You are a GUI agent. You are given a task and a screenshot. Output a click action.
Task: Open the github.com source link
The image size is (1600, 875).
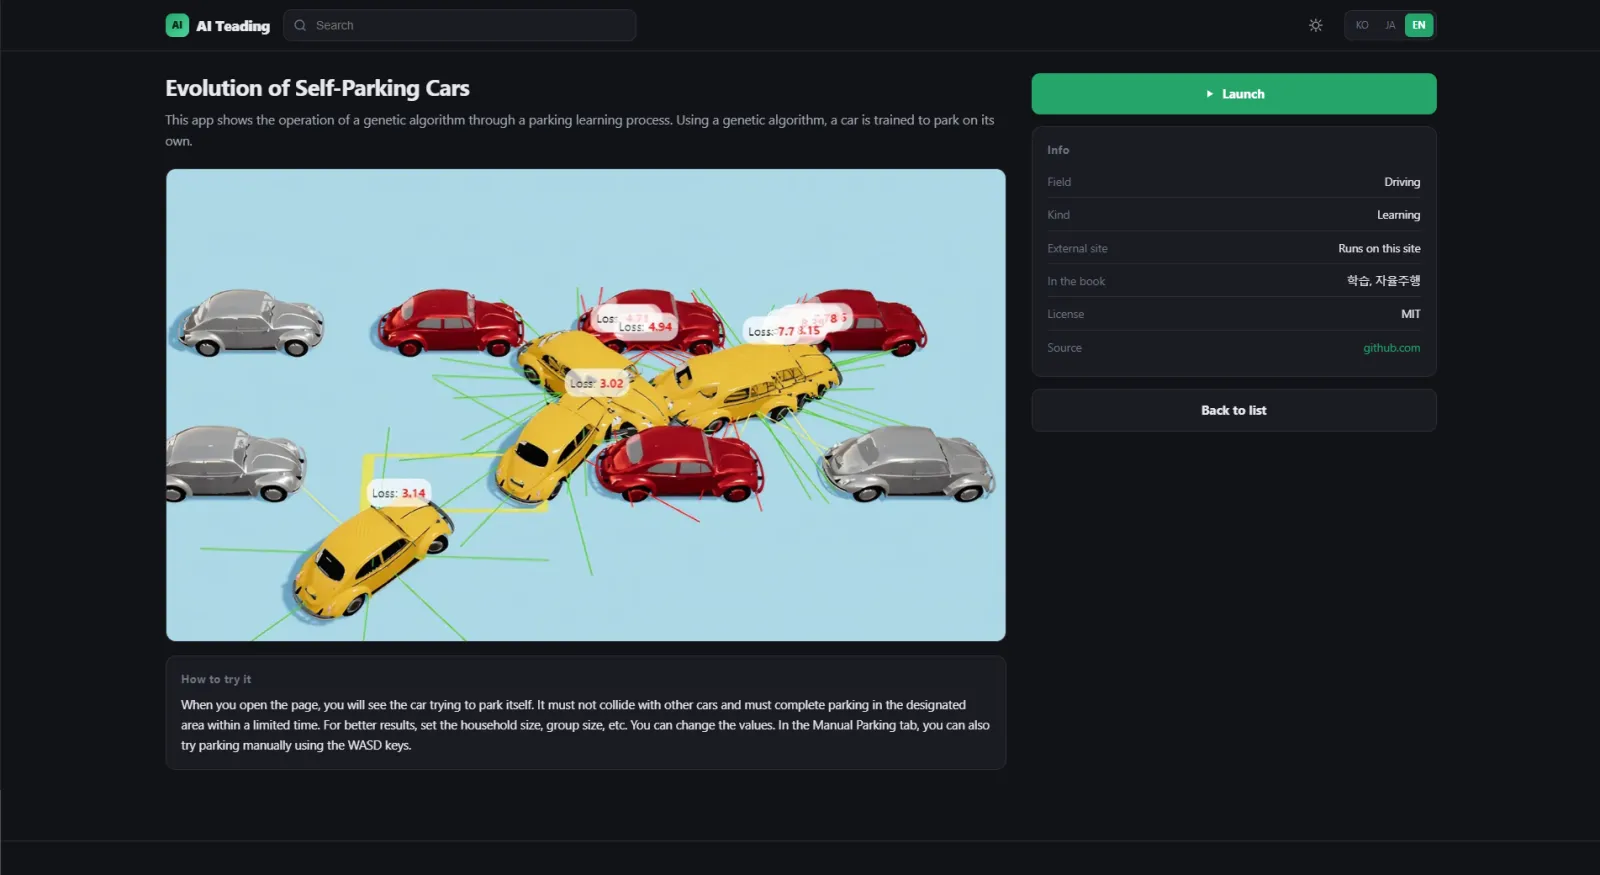coord(1391,348)
